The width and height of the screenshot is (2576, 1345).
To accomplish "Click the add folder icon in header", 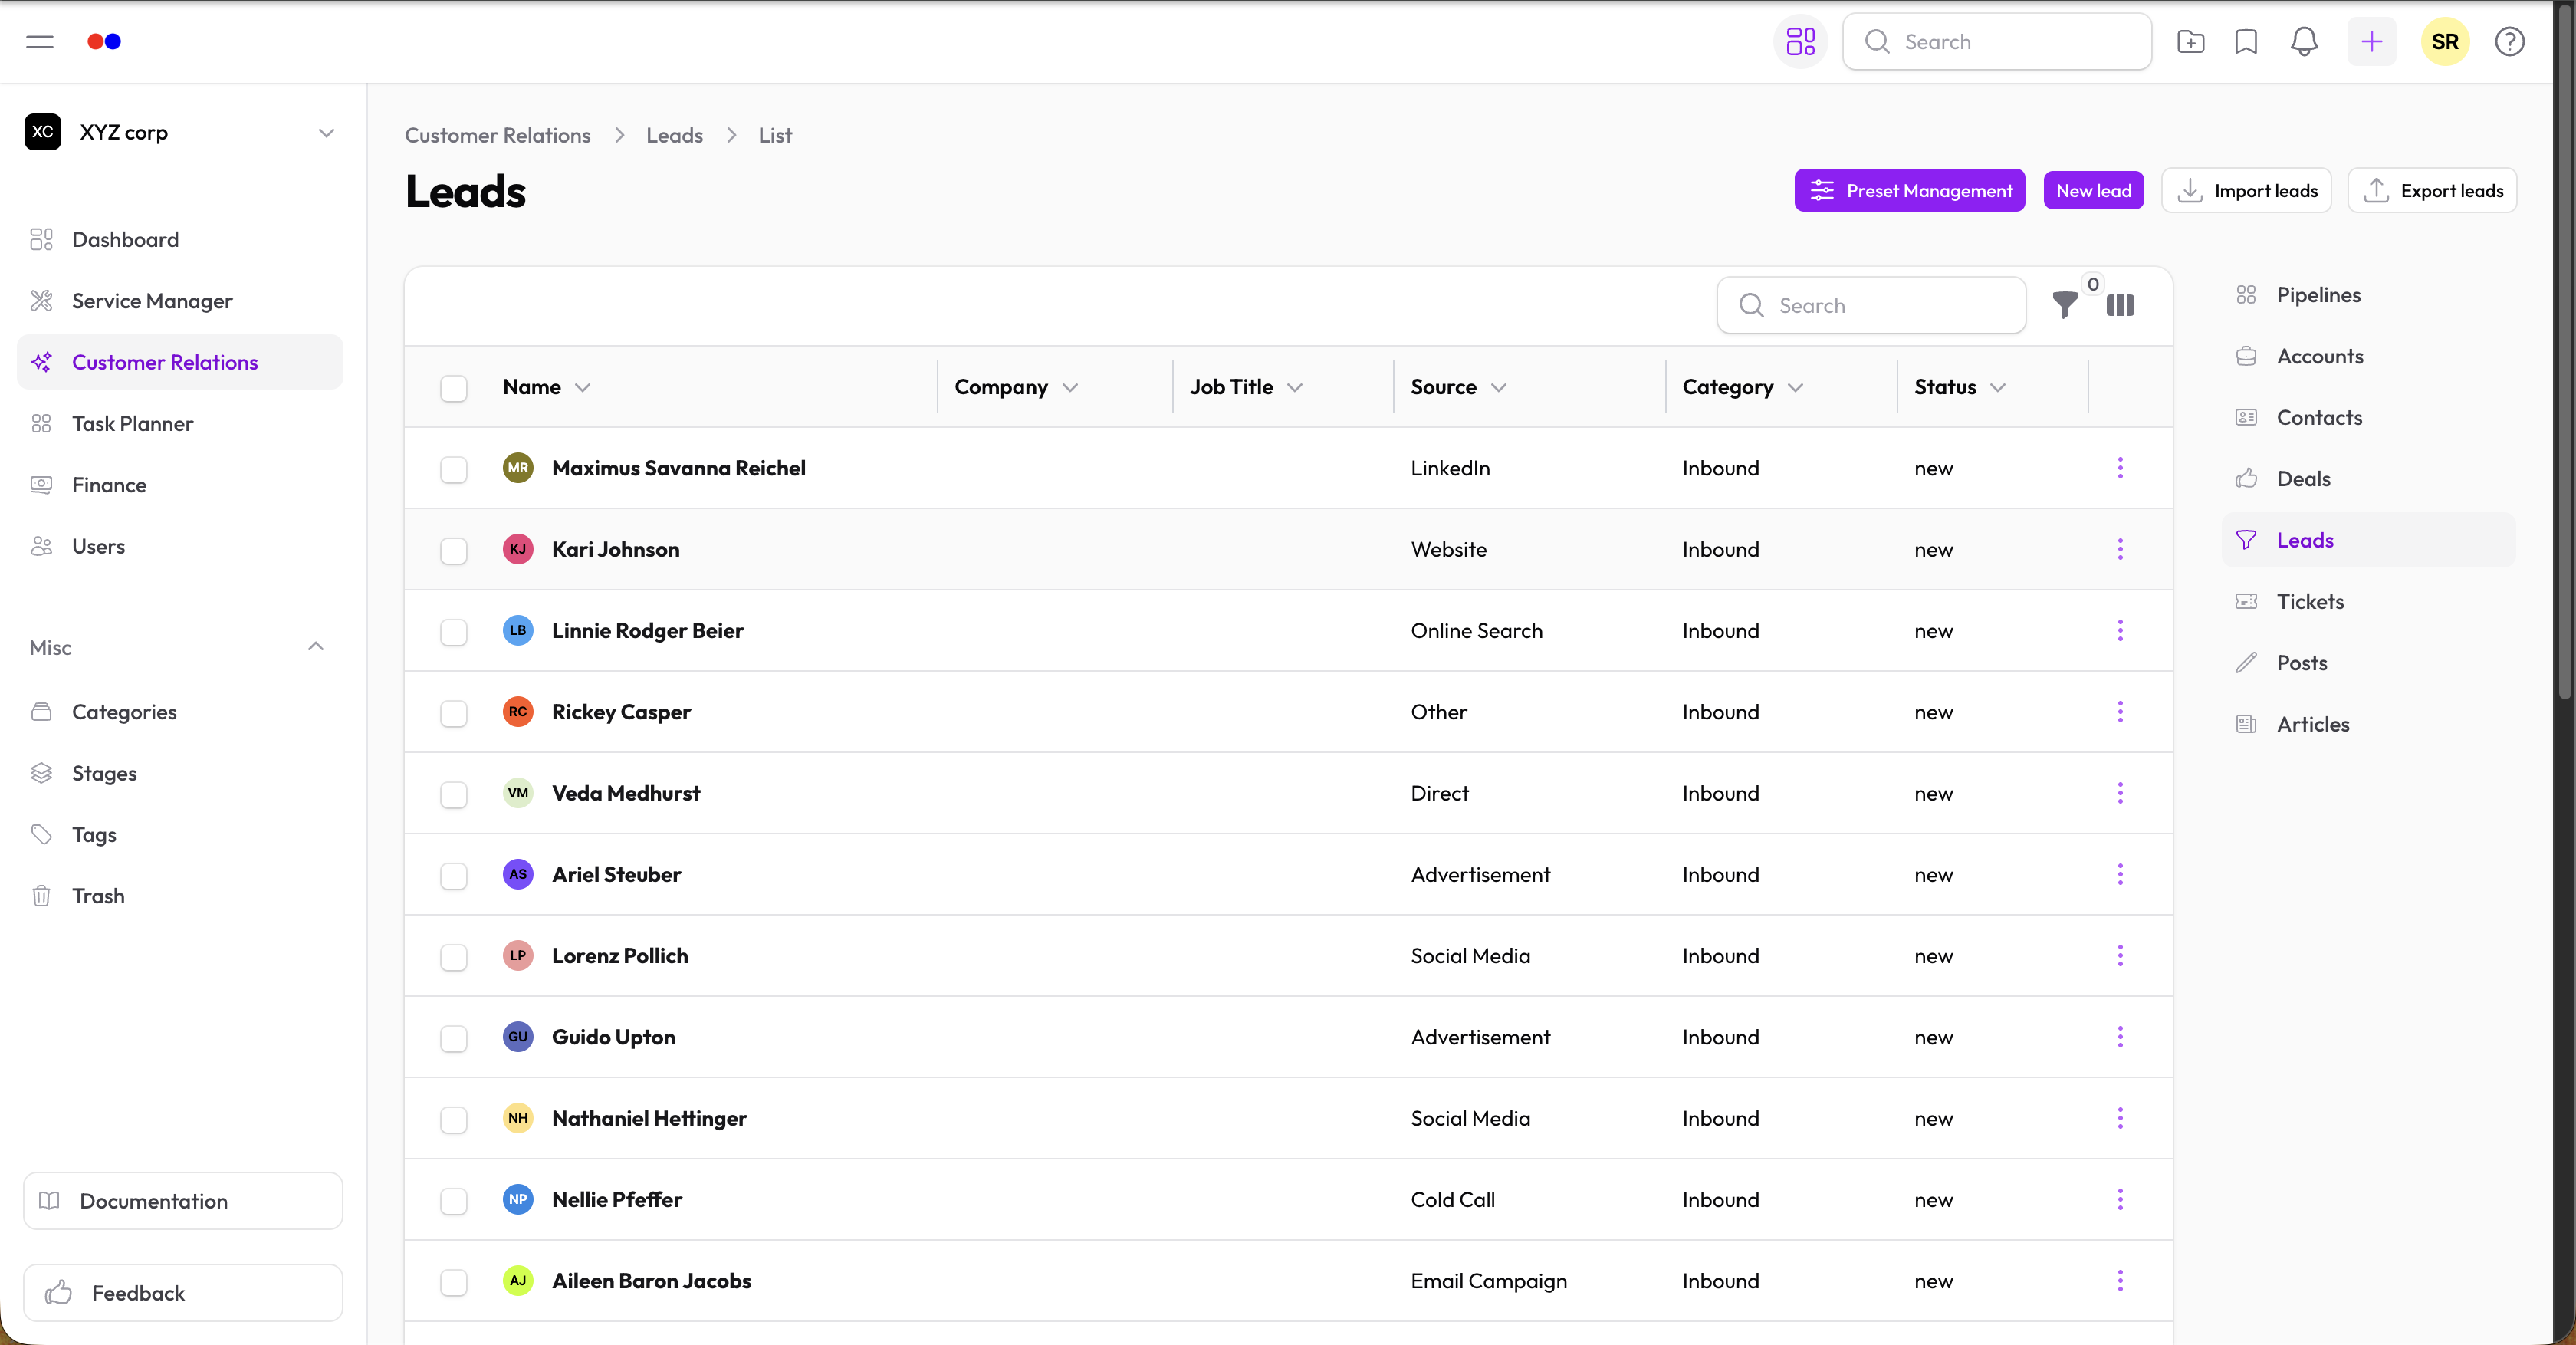I will click(x=2190, y=42).
